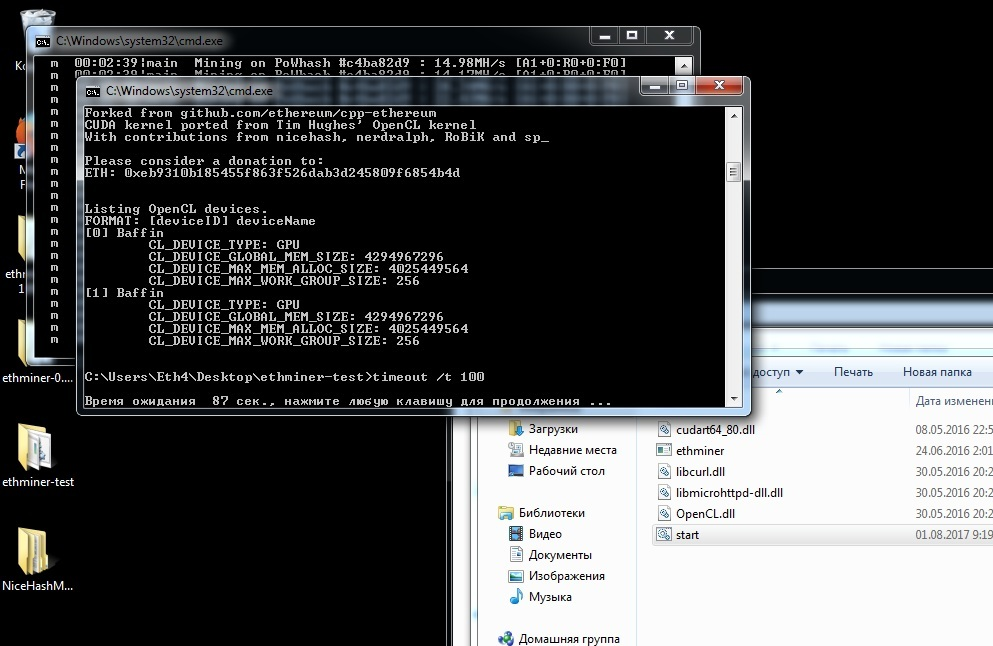Select the ethminer application file
The image size is (993, 646).
click(x=699, y=450)
